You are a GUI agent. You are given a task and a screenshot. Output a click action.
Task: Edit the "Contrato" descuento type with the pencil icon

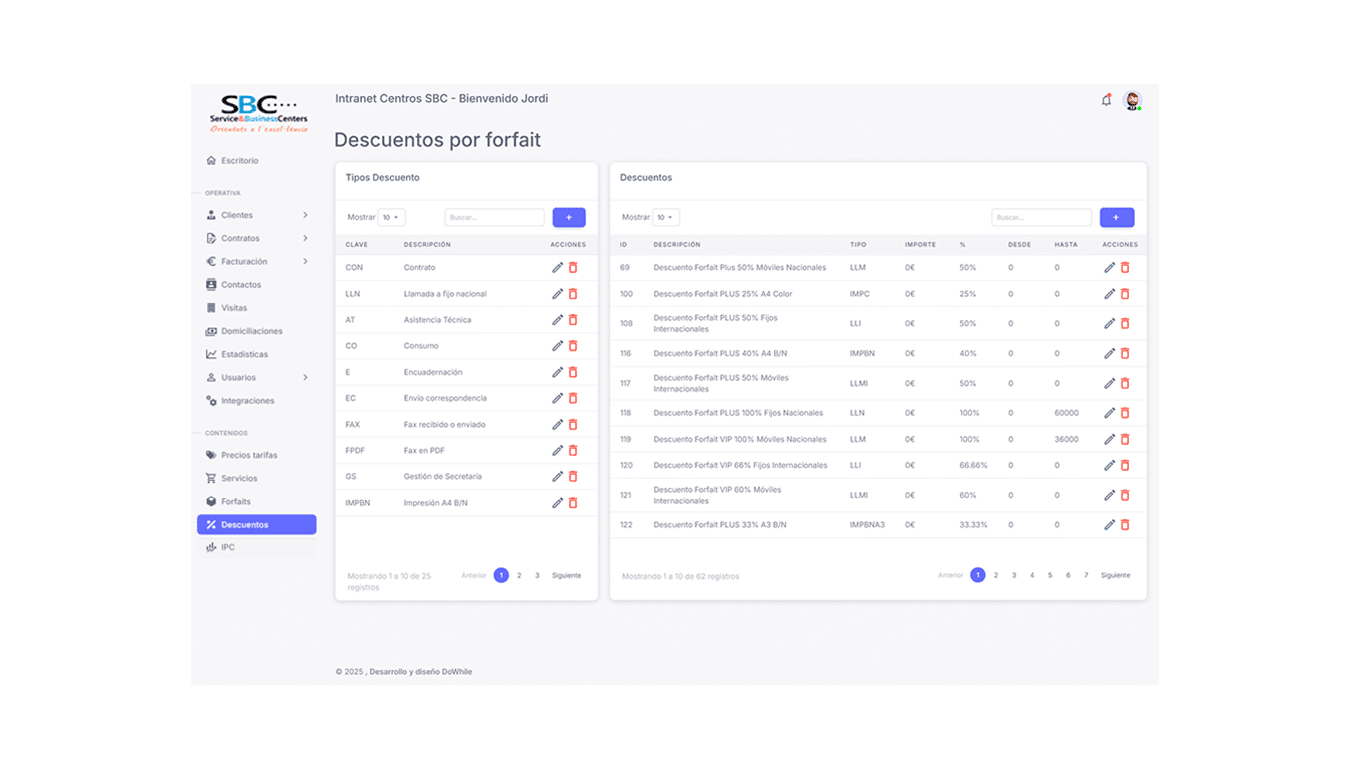557,267
